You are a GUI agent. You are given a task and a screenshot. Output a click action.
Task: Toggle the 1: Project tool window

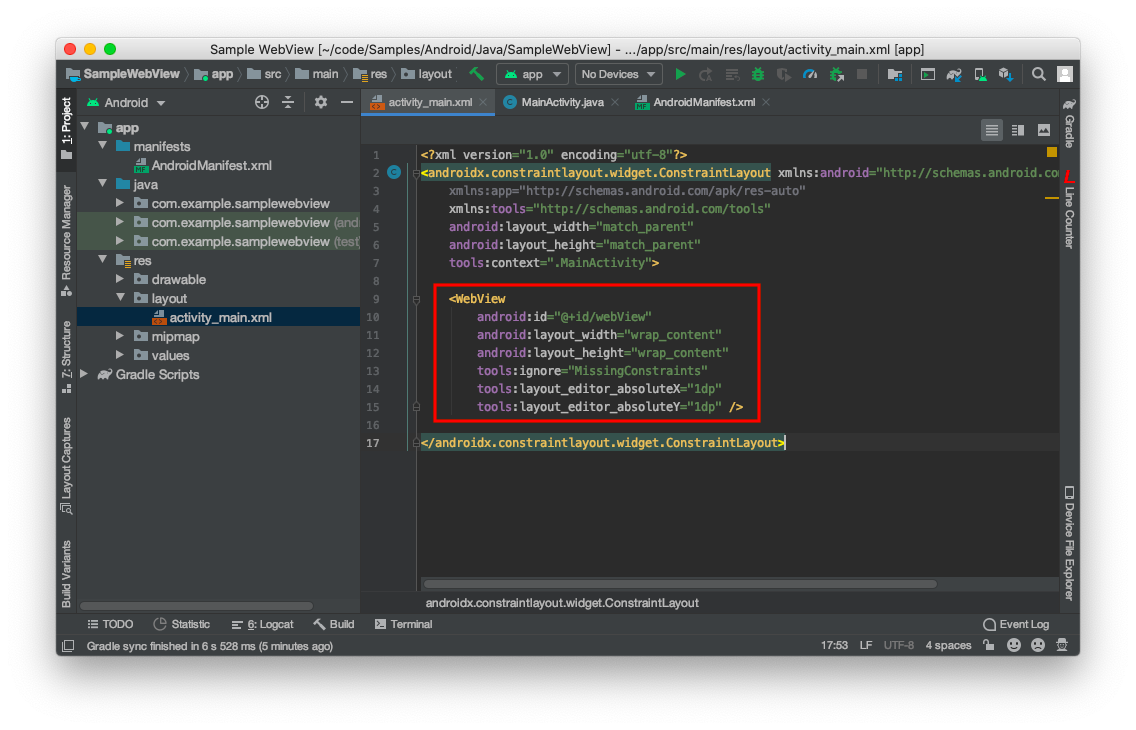pos(67,129)
